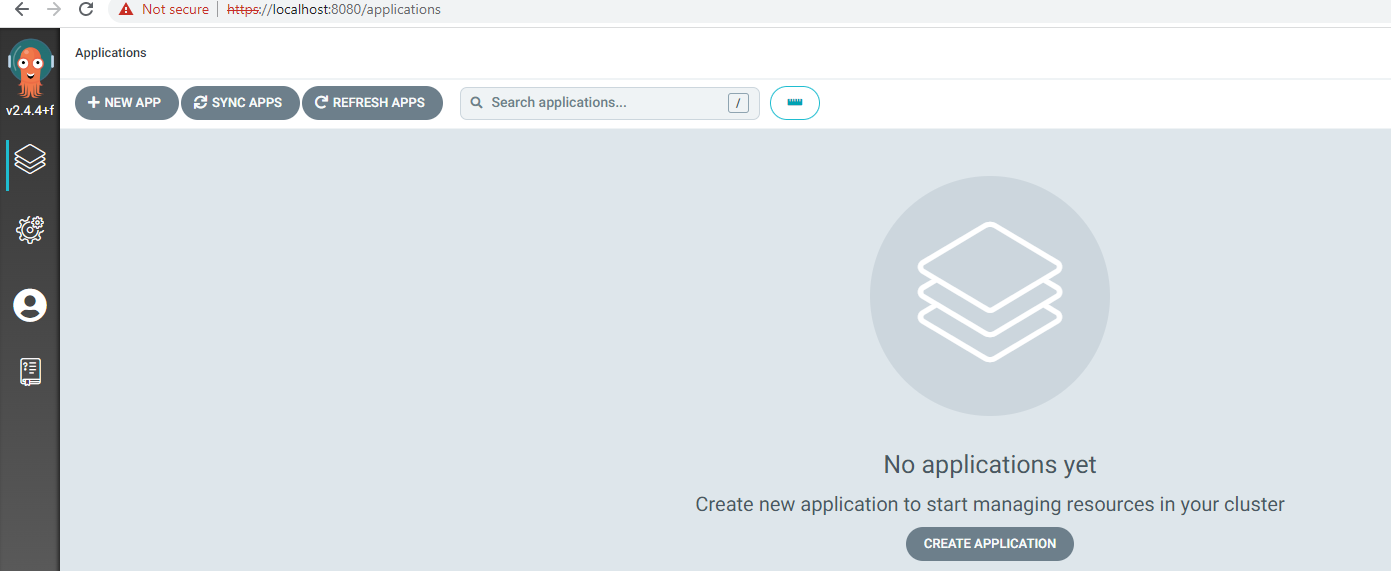The height and width of the screenshot is (571, 1391).
Task: Open the Documentation book icon
Action: click(30, 372)
